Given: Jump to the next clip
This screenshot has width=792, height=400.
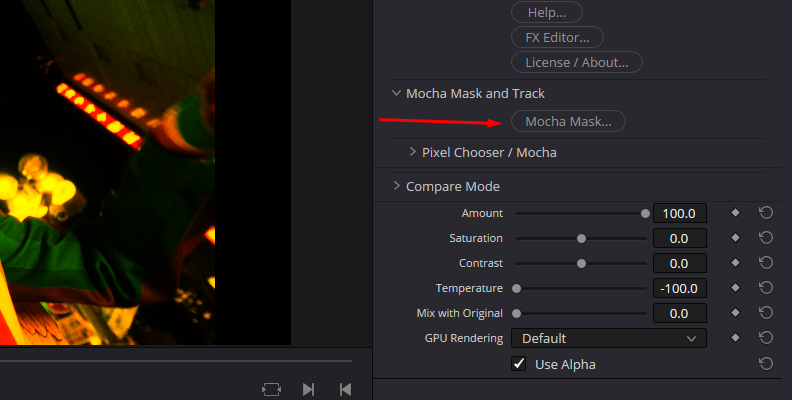Looking at the screenshot, I should [308, 389].
